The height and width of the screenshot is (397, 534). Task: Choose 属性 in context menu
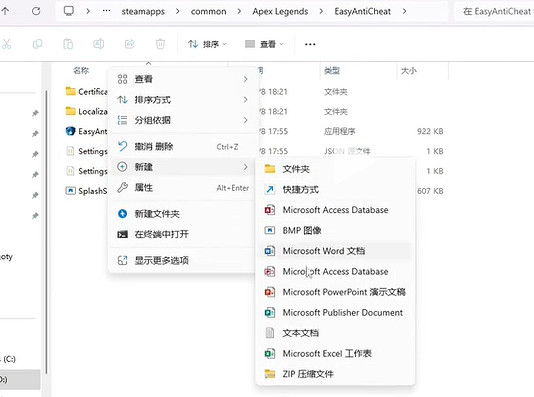pyautogui.click(x=183, y=187)
